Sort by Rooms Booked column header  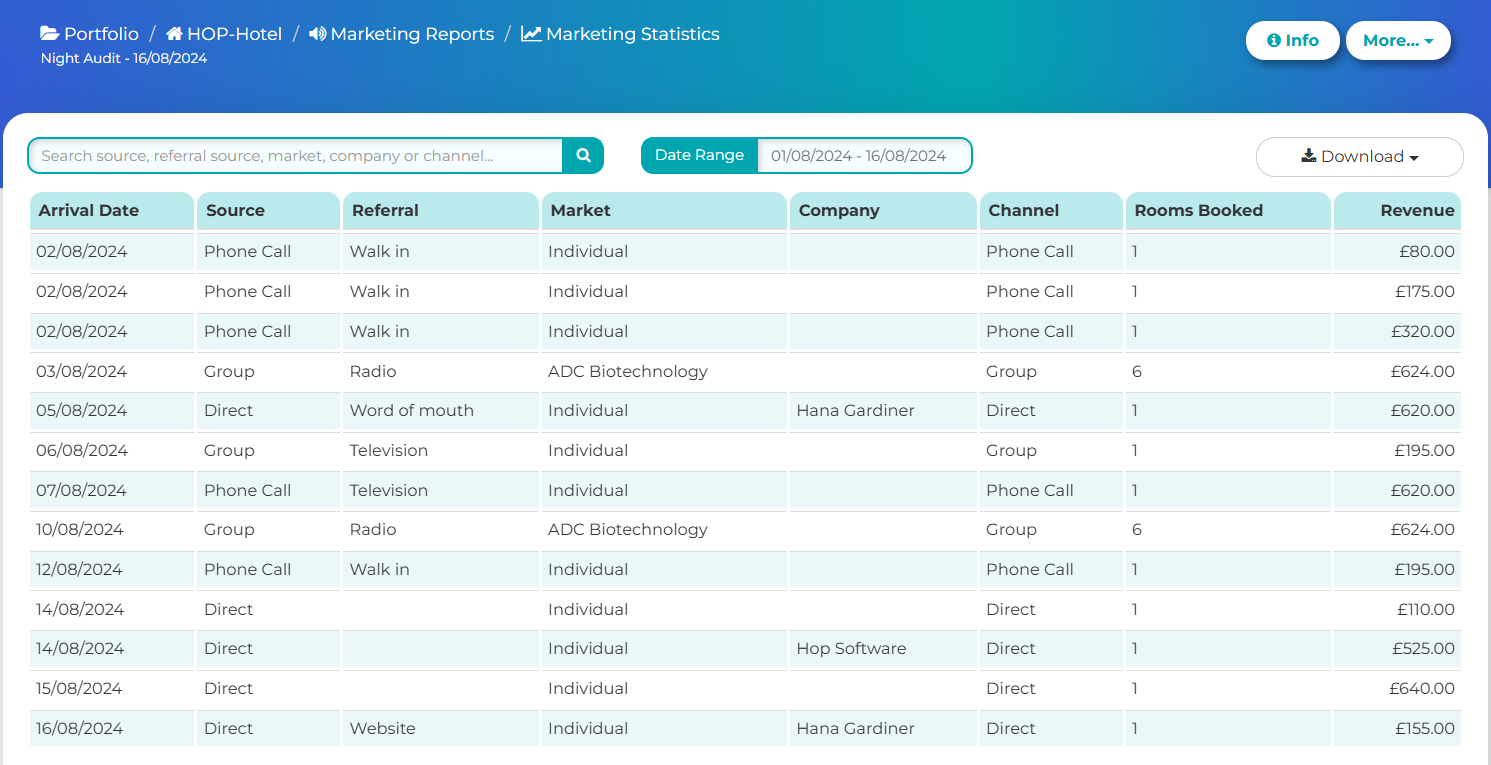point(1228,211)
